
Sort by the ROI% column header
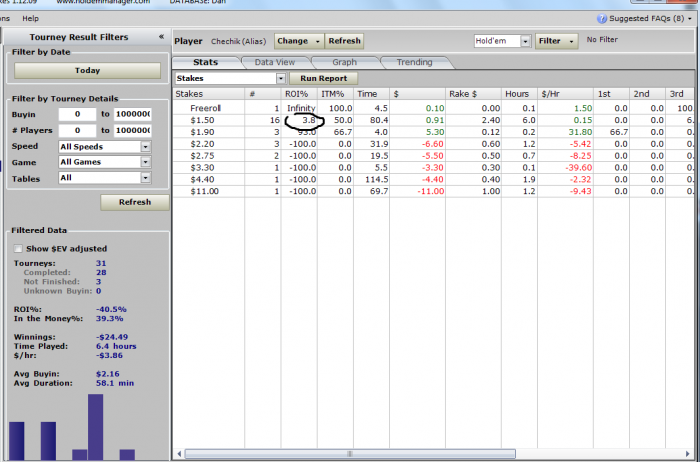pyautogui.click(x=299, y=94)
